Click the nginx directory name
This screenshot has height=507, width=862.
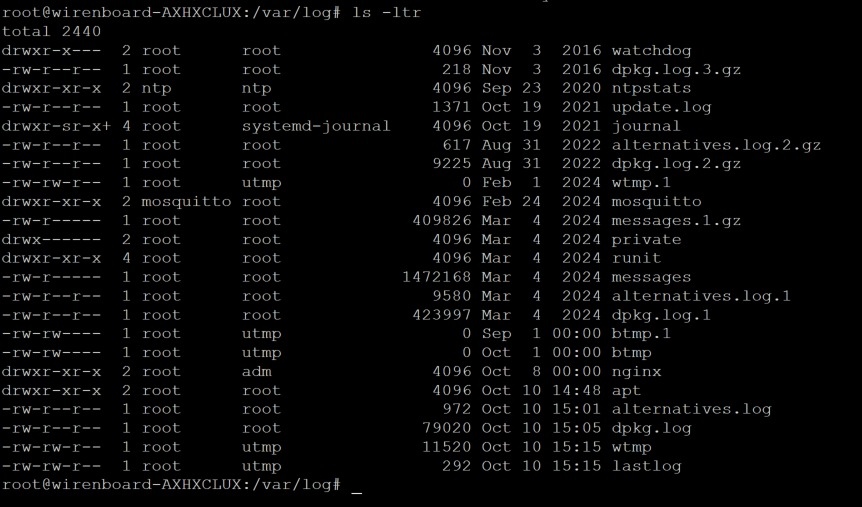(636, 372)
